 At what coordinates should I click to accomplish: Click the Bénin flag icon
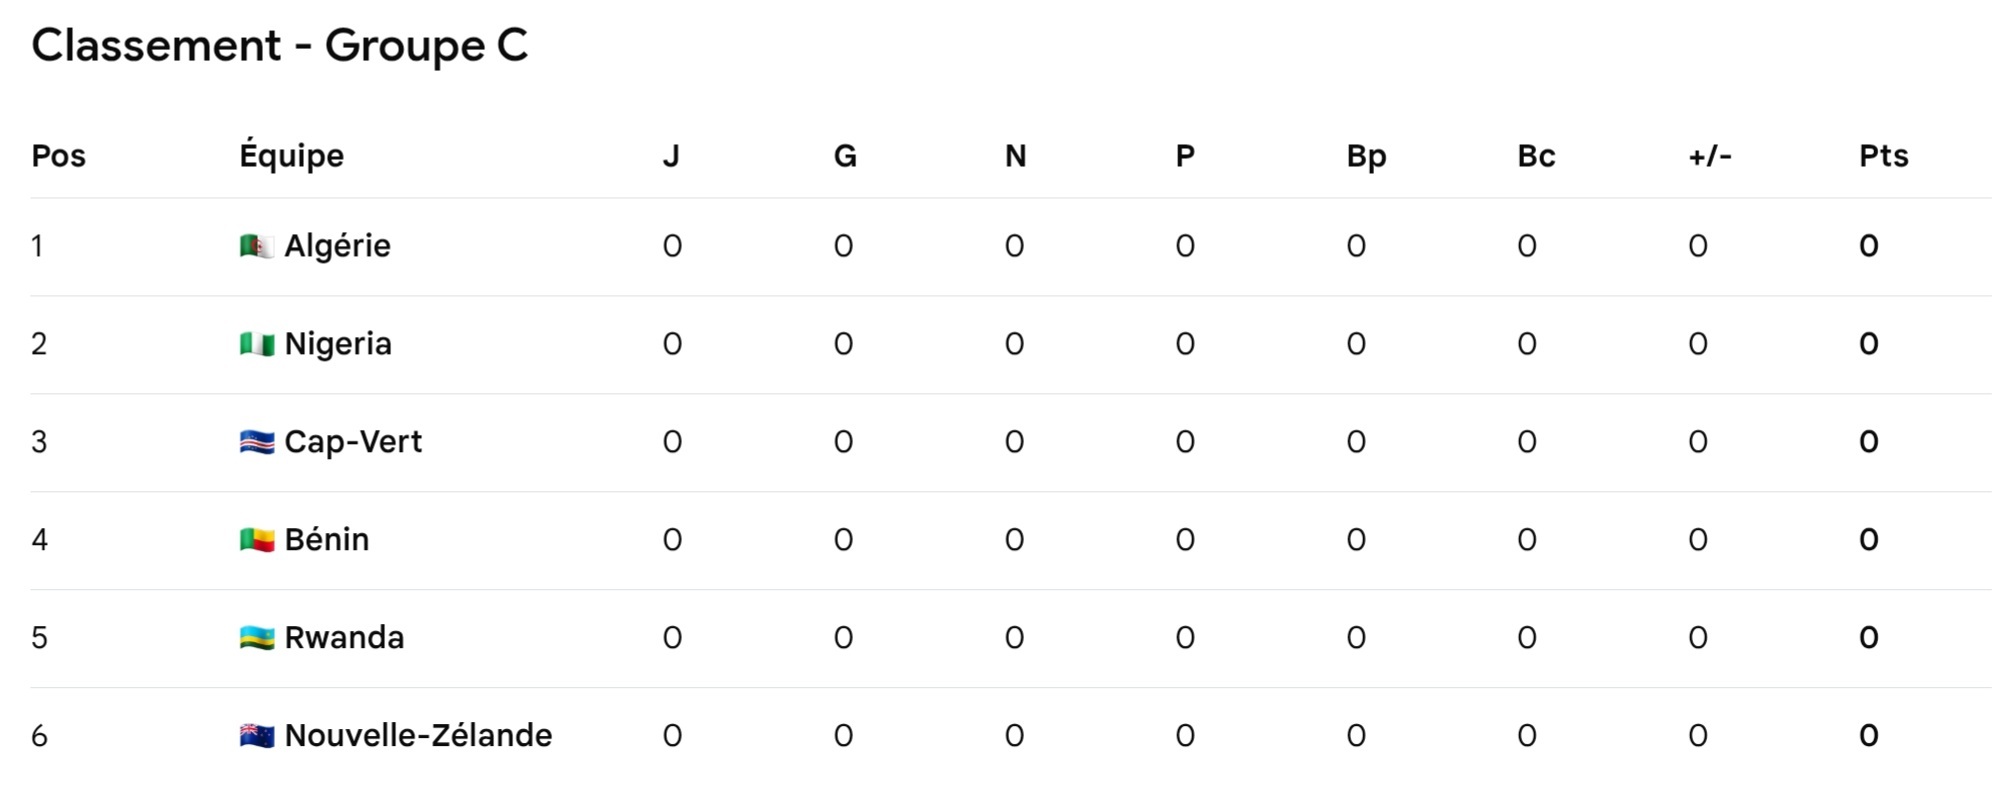(256, 540)
